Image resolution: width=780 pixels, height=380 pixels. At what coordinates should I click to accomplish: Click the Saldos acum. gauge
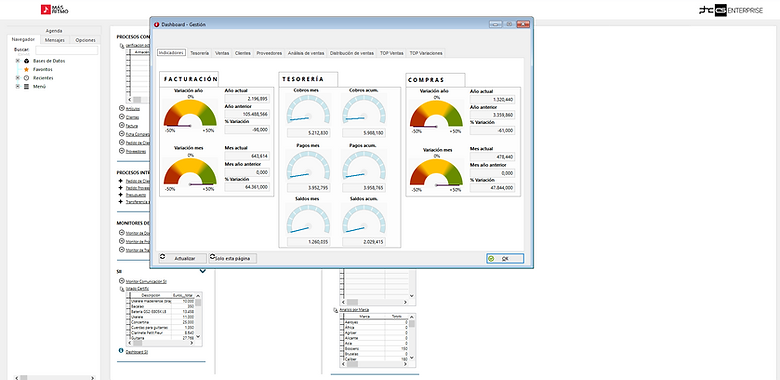(x=364, y=219)
